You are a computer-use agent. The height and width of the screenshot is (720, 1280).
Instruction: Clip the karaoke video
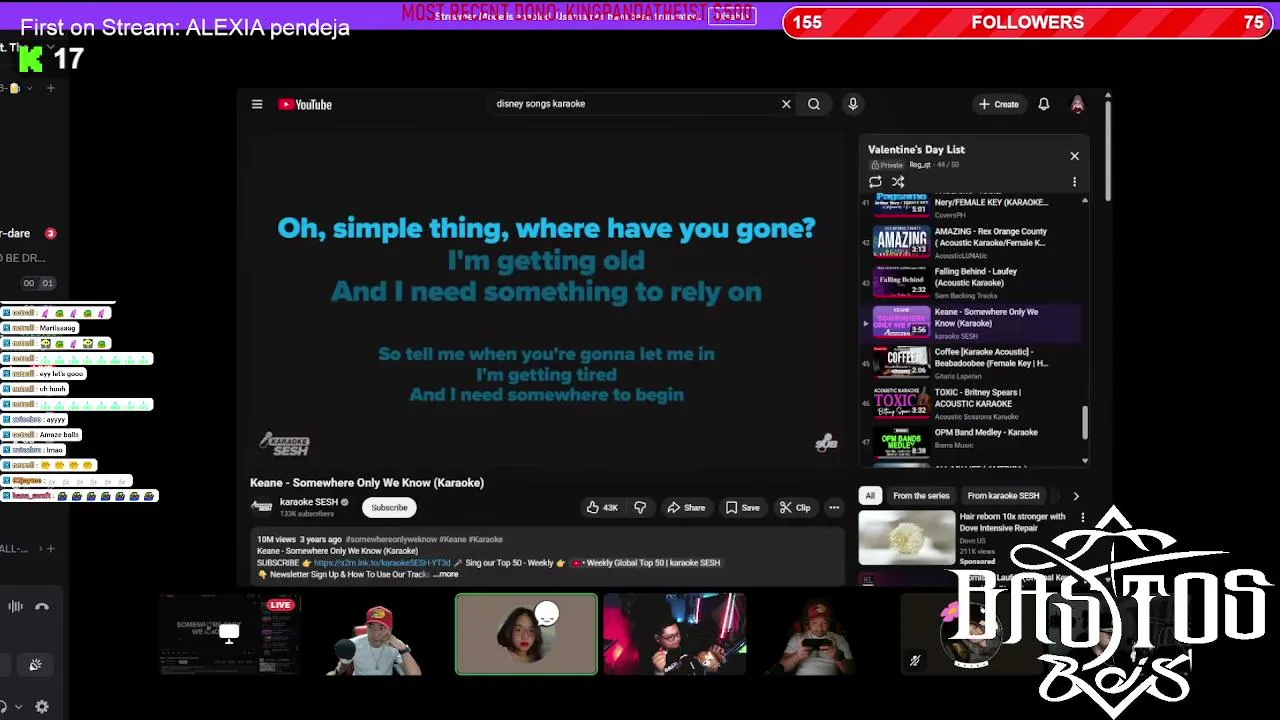[795, 507]
